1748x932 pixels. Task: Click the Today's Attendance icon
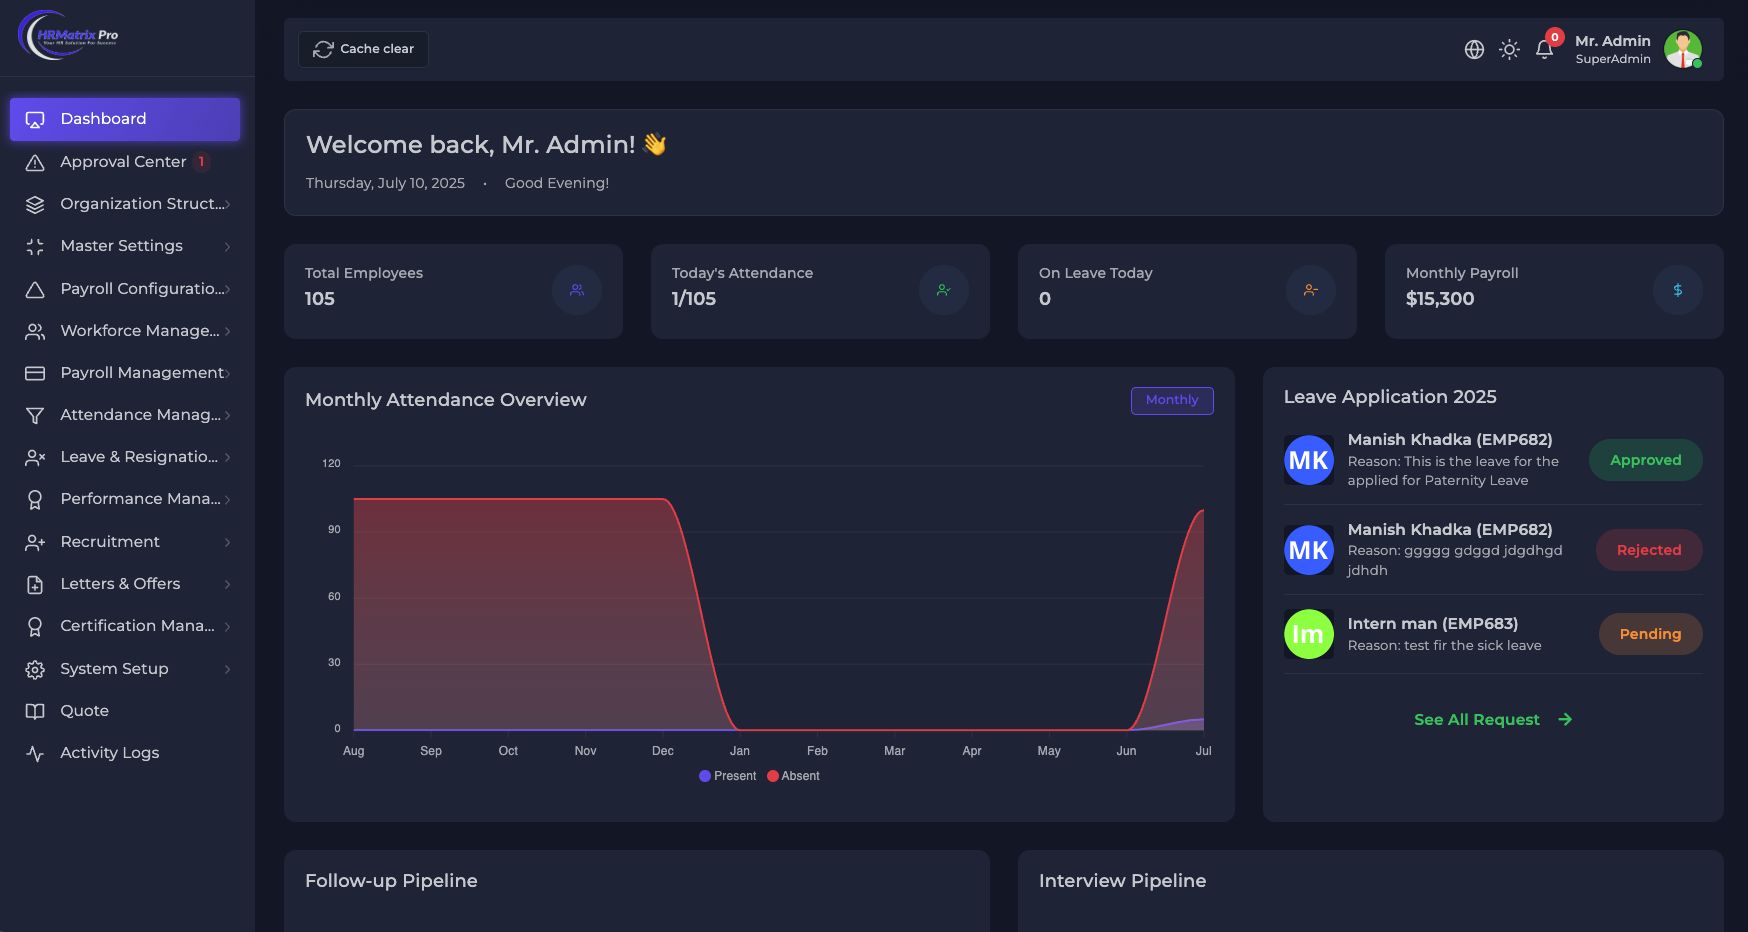(944, 290)
